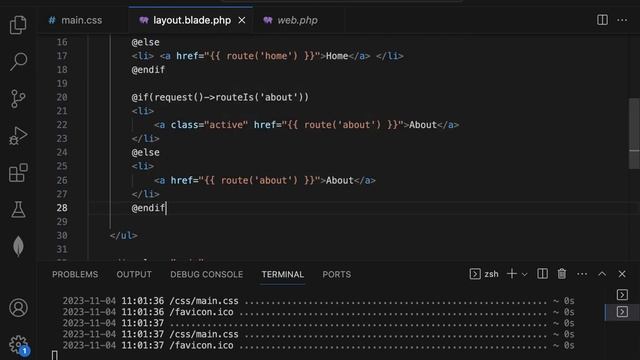Split the editor to the right
Screen dimensions: 640x360
click(x=602, y=20)
